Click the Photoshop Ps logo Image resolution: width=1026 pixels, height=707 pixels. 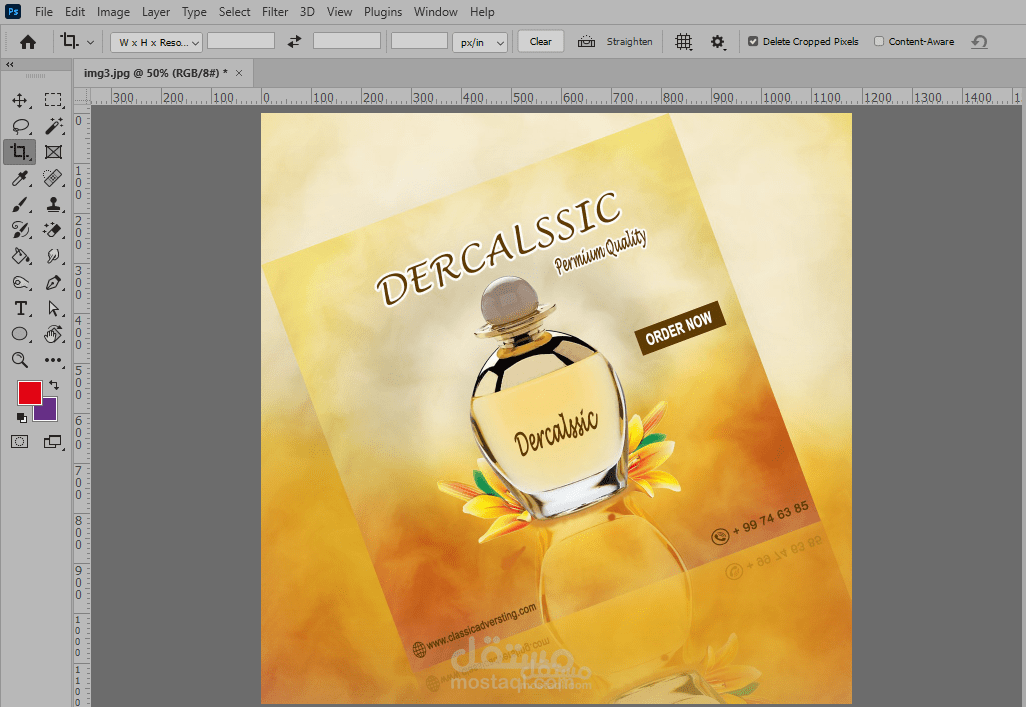click(x=12, y=11)
